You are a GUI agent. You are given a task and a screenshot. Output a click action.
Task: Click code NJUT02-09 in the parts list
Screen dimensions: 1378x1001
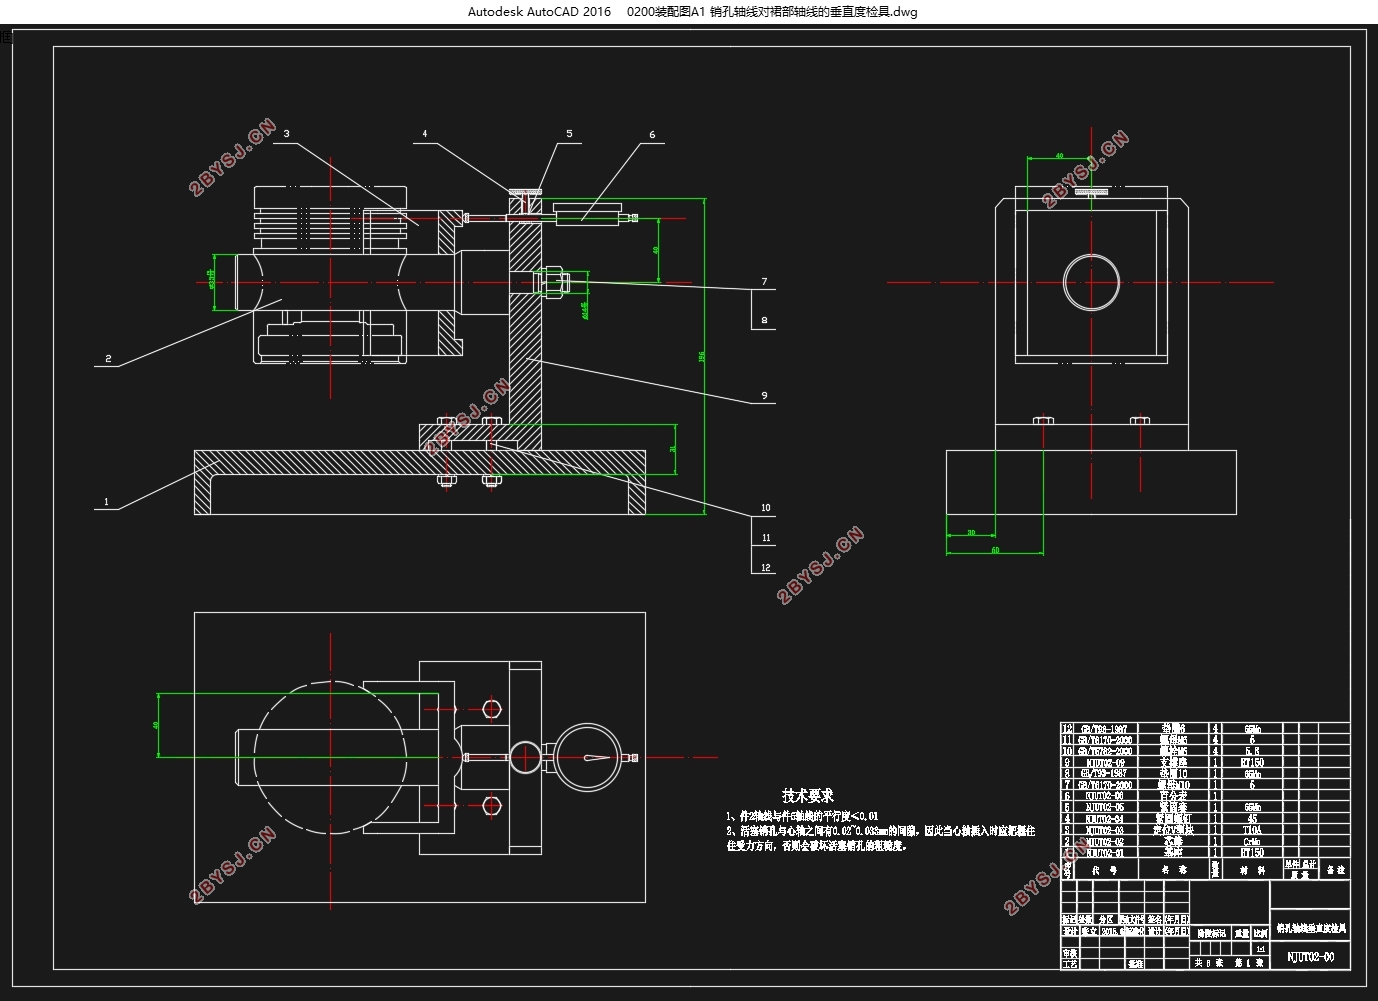[1105, 762]
